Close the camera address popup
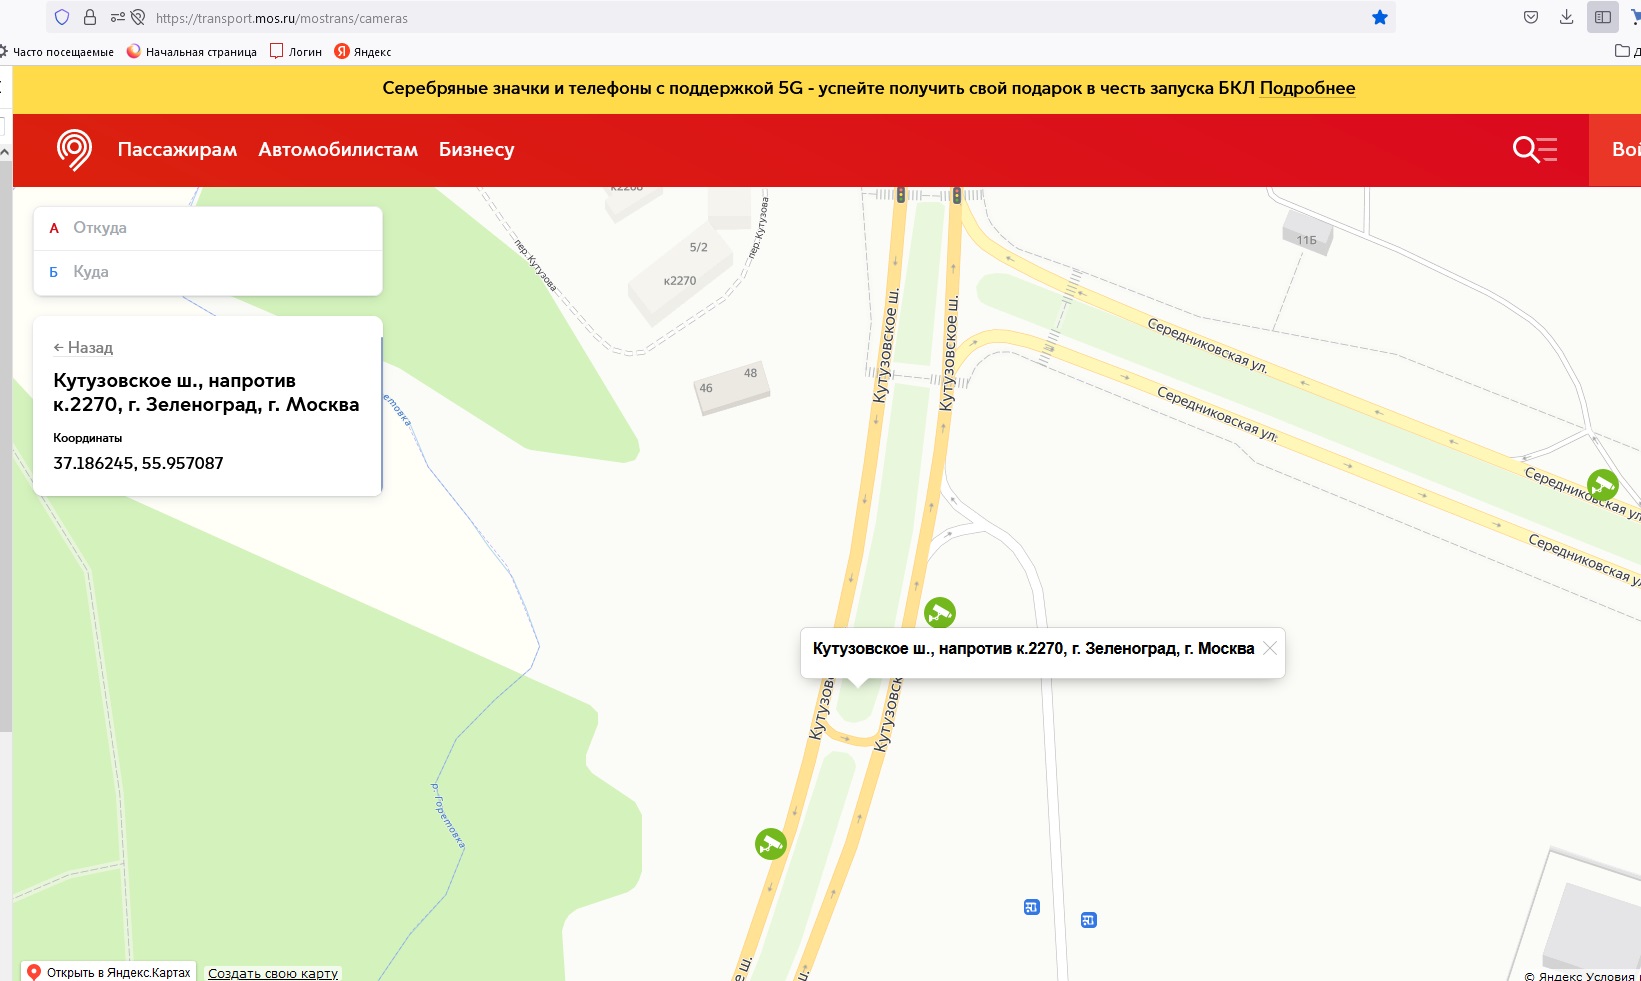Screen dimensions: 1641x981 click(1270, 648)
